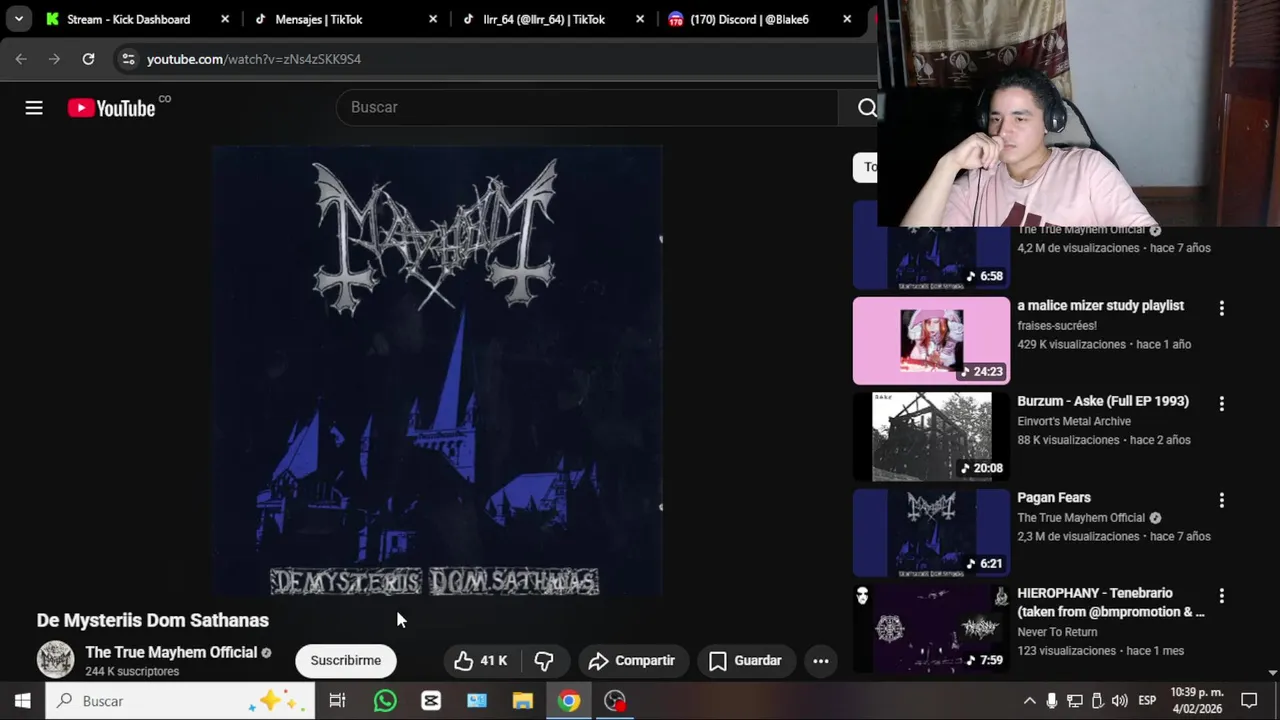Open options menu for Burzum - Aske video

pyautogui.click(x=1221, y=404)
